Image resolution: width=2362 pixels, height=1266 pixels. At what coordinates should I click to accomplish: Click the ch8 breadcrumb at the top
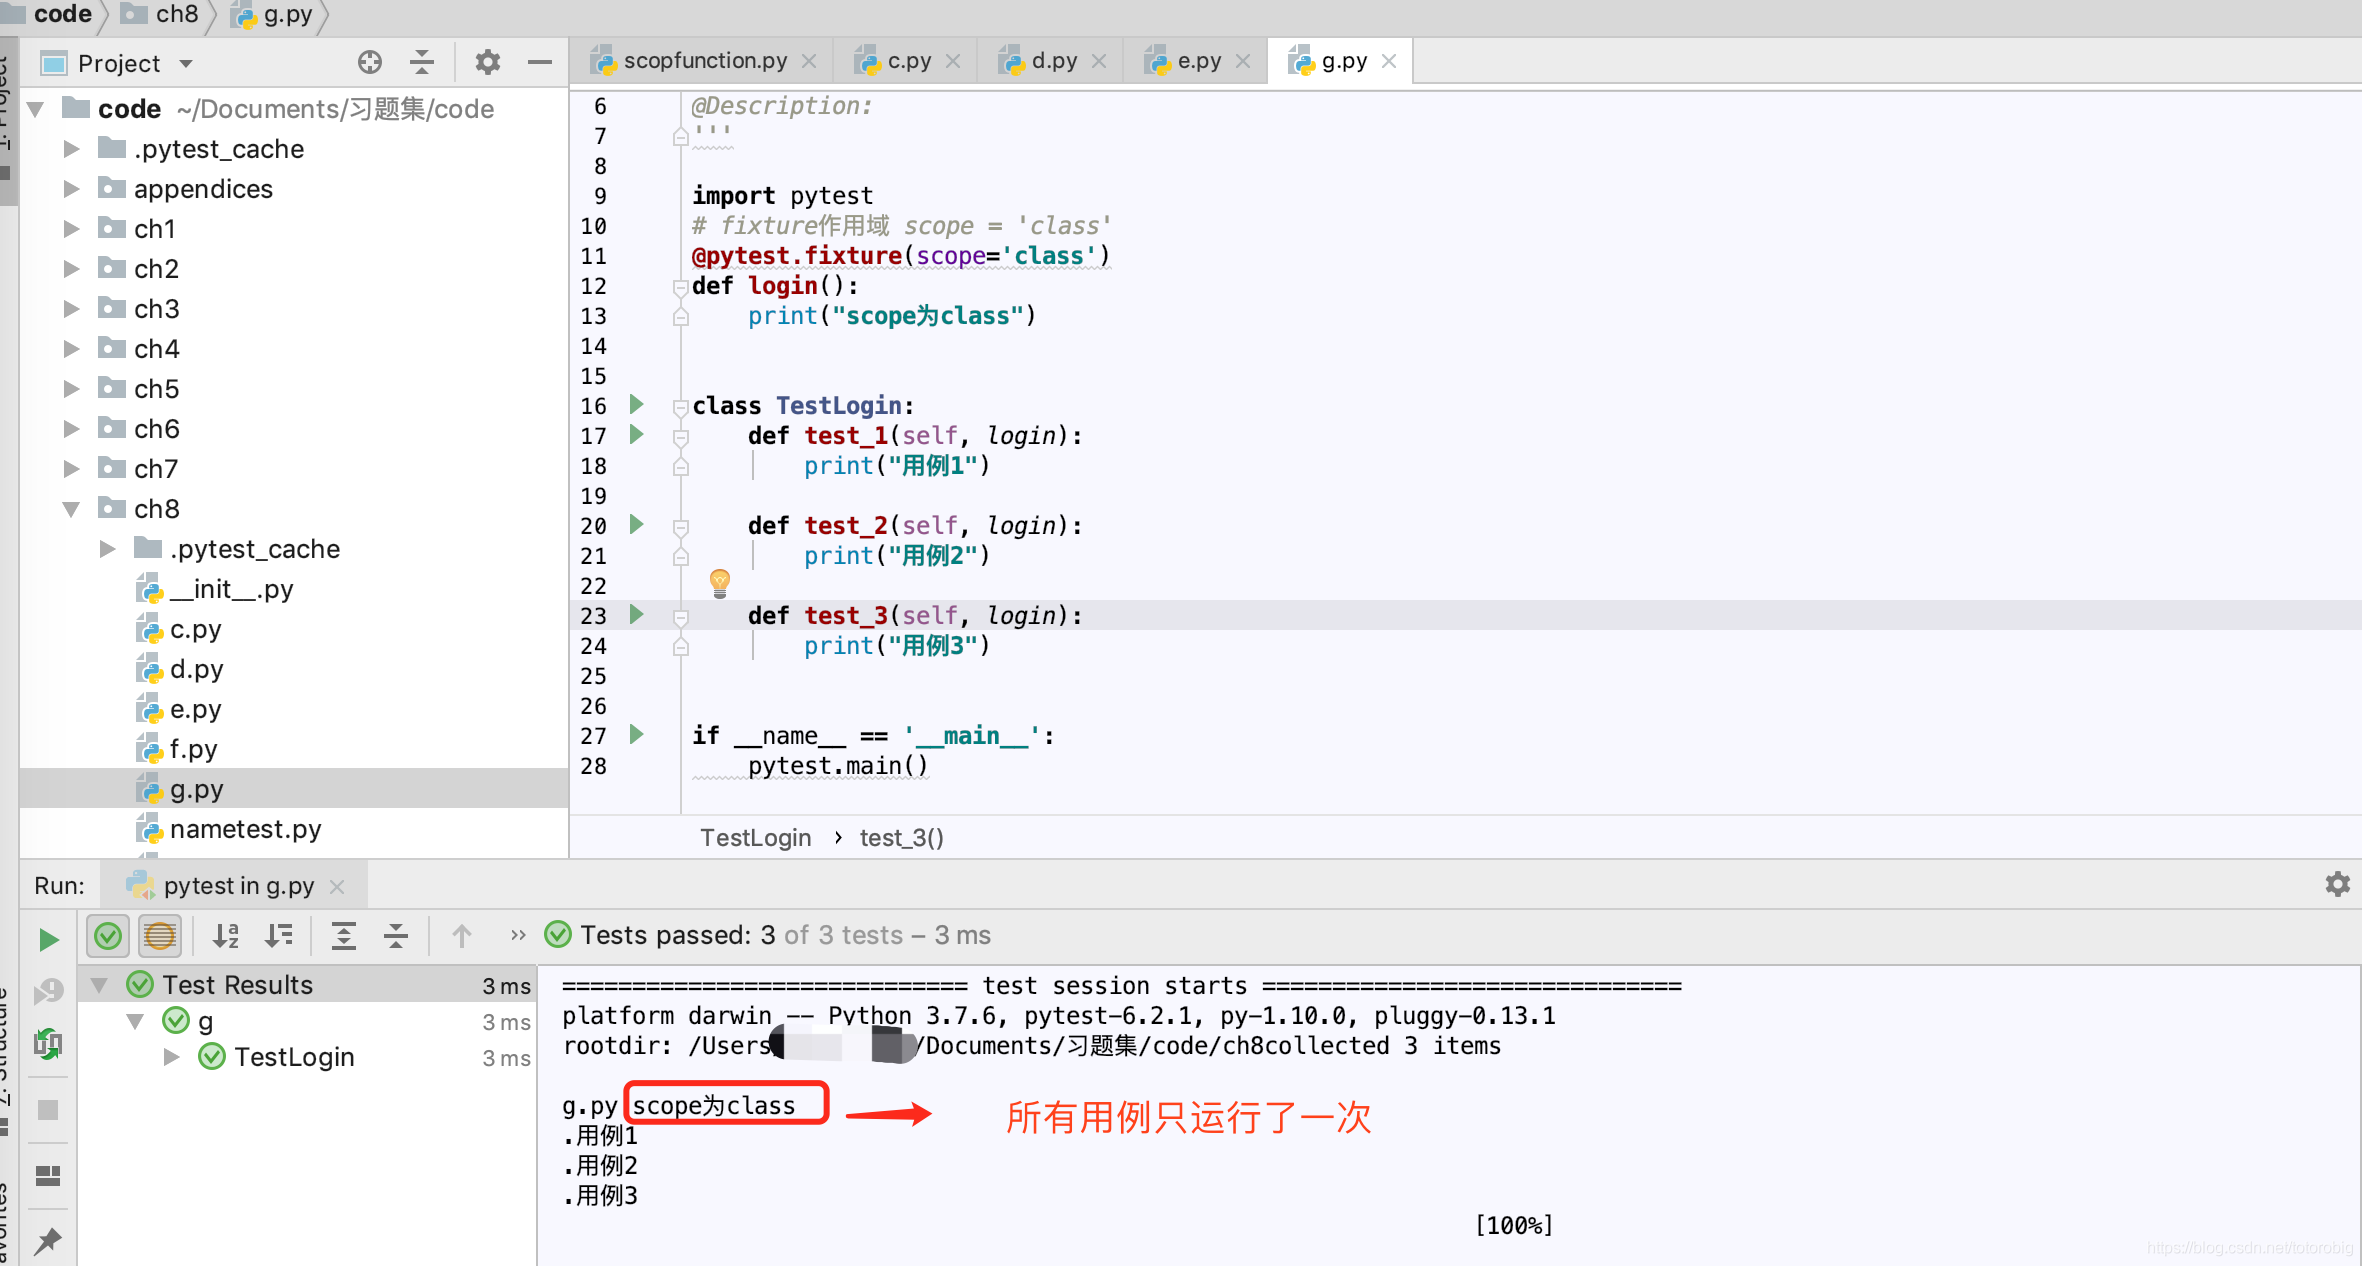click(x=176, y=14)
